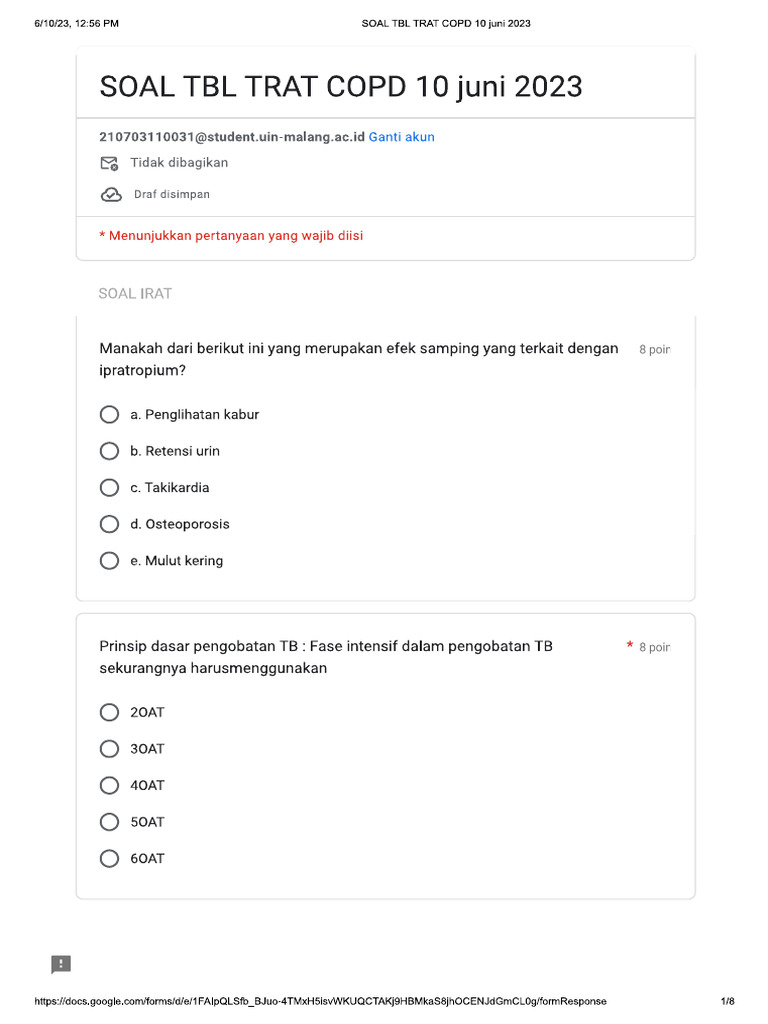Select 4OAT as the answer
The width and height of the screenshot is (768, 1024).
(110, 785)
